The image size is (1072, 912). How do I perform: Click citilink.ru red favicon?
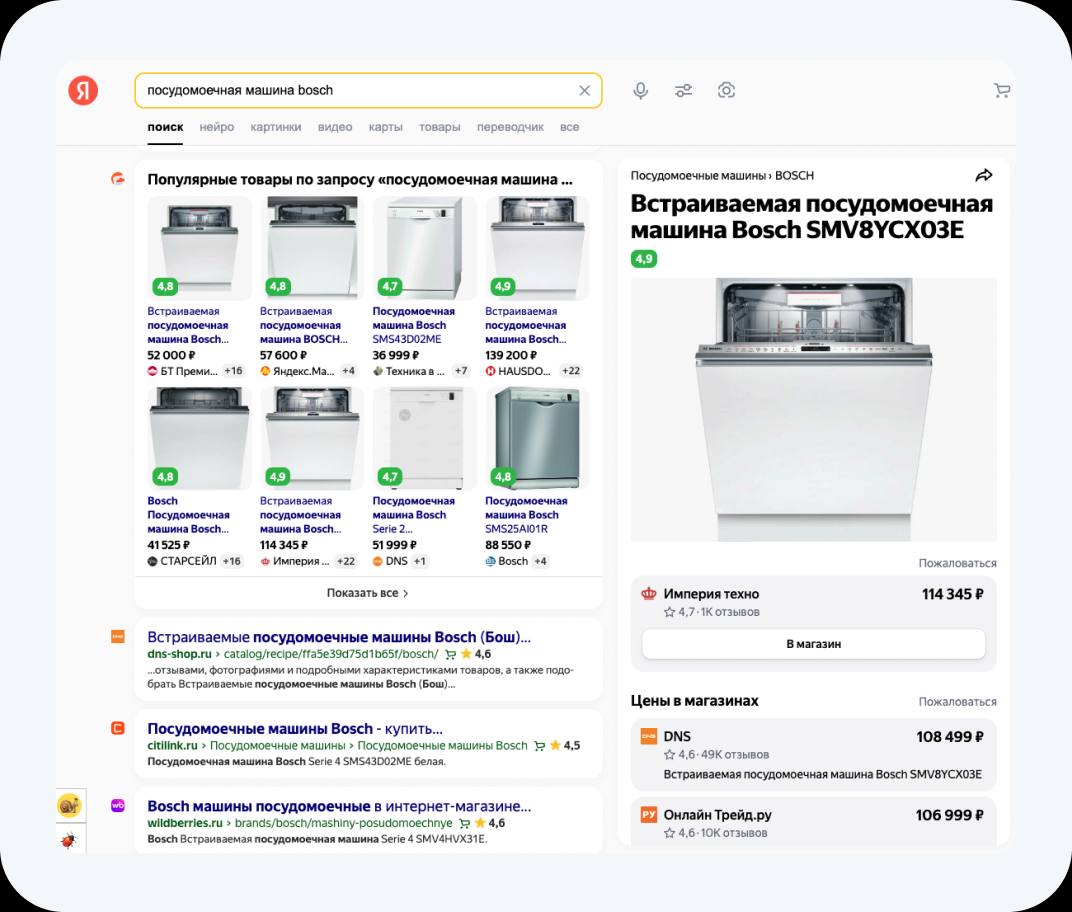[x=118, y=728]
